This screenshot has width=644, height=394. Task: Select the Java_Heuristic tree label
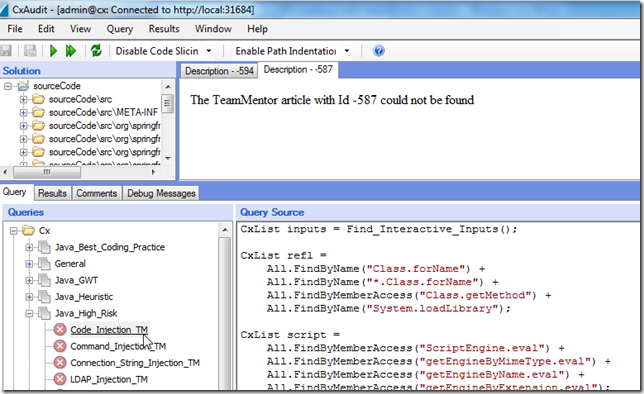click(x=84, y=297)
